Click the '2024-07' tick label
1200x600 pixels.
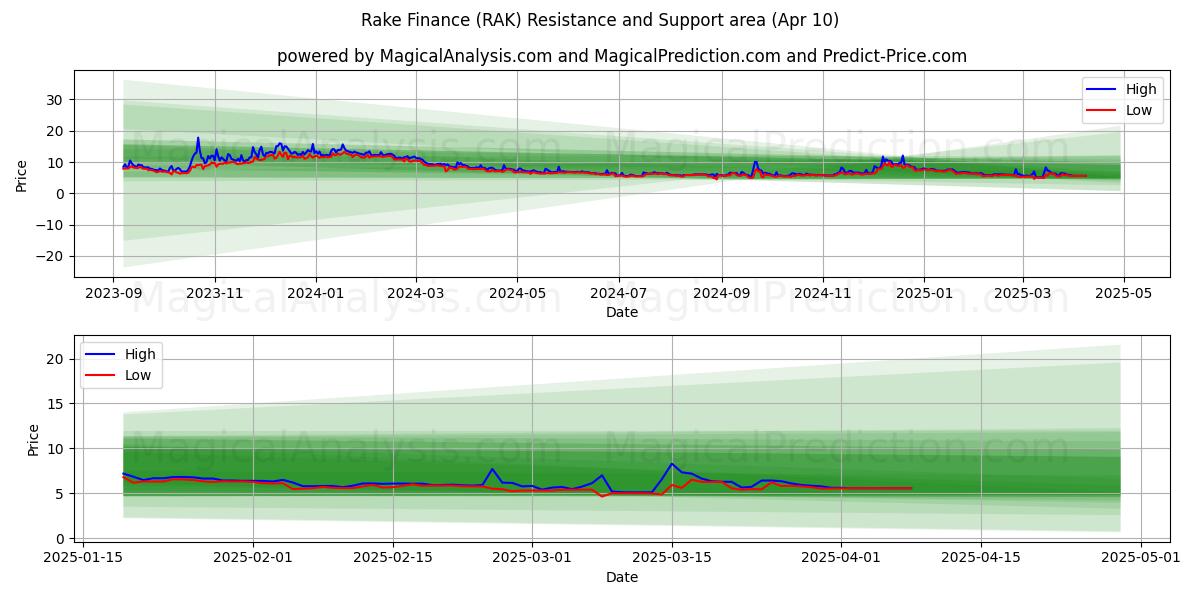(x=619, y=294)
